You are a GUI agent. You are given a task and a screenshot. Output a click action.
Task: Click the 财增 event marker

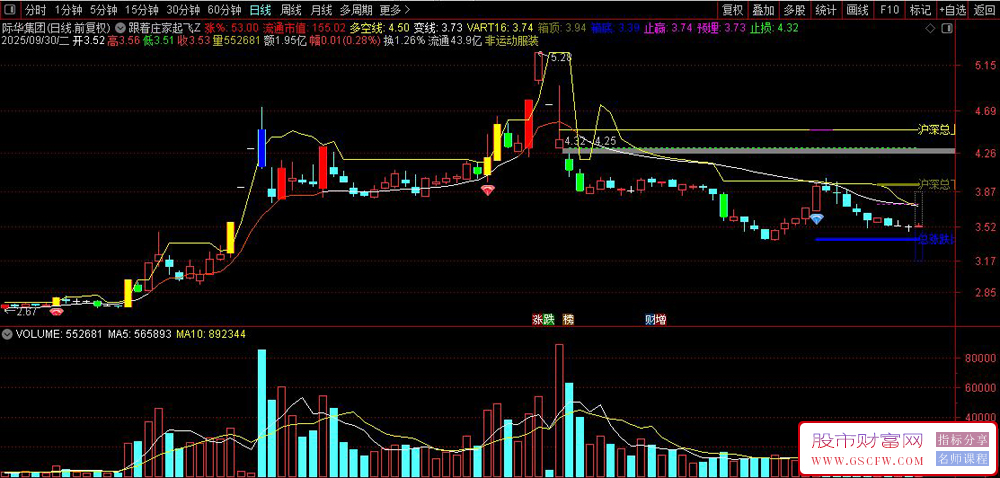(x=656, y=319)
